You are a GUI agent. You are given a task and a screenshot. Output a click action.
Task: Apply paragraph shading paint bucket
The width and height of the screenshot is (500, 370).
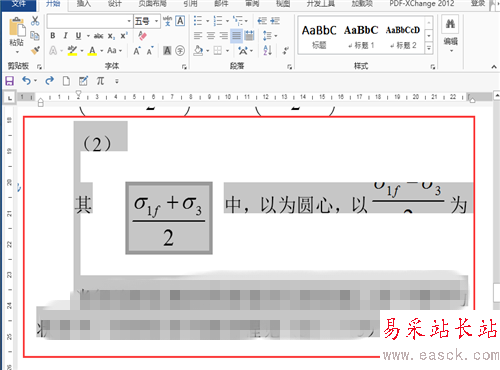click(199, 51)
